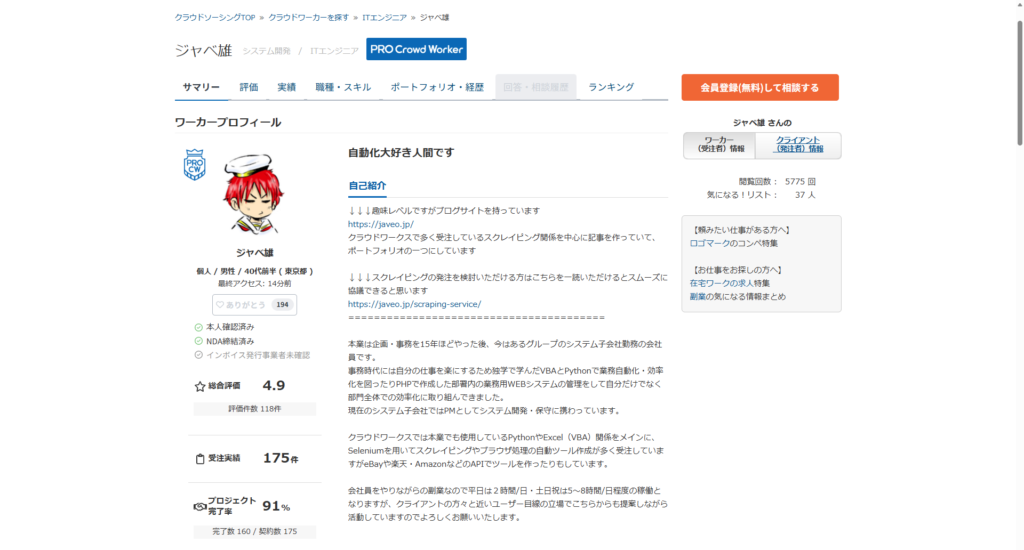1024x550 pixels.
Task: Click the PRO Crowd Worker badge
Action: pyautogui.click(x=416, y=49)
